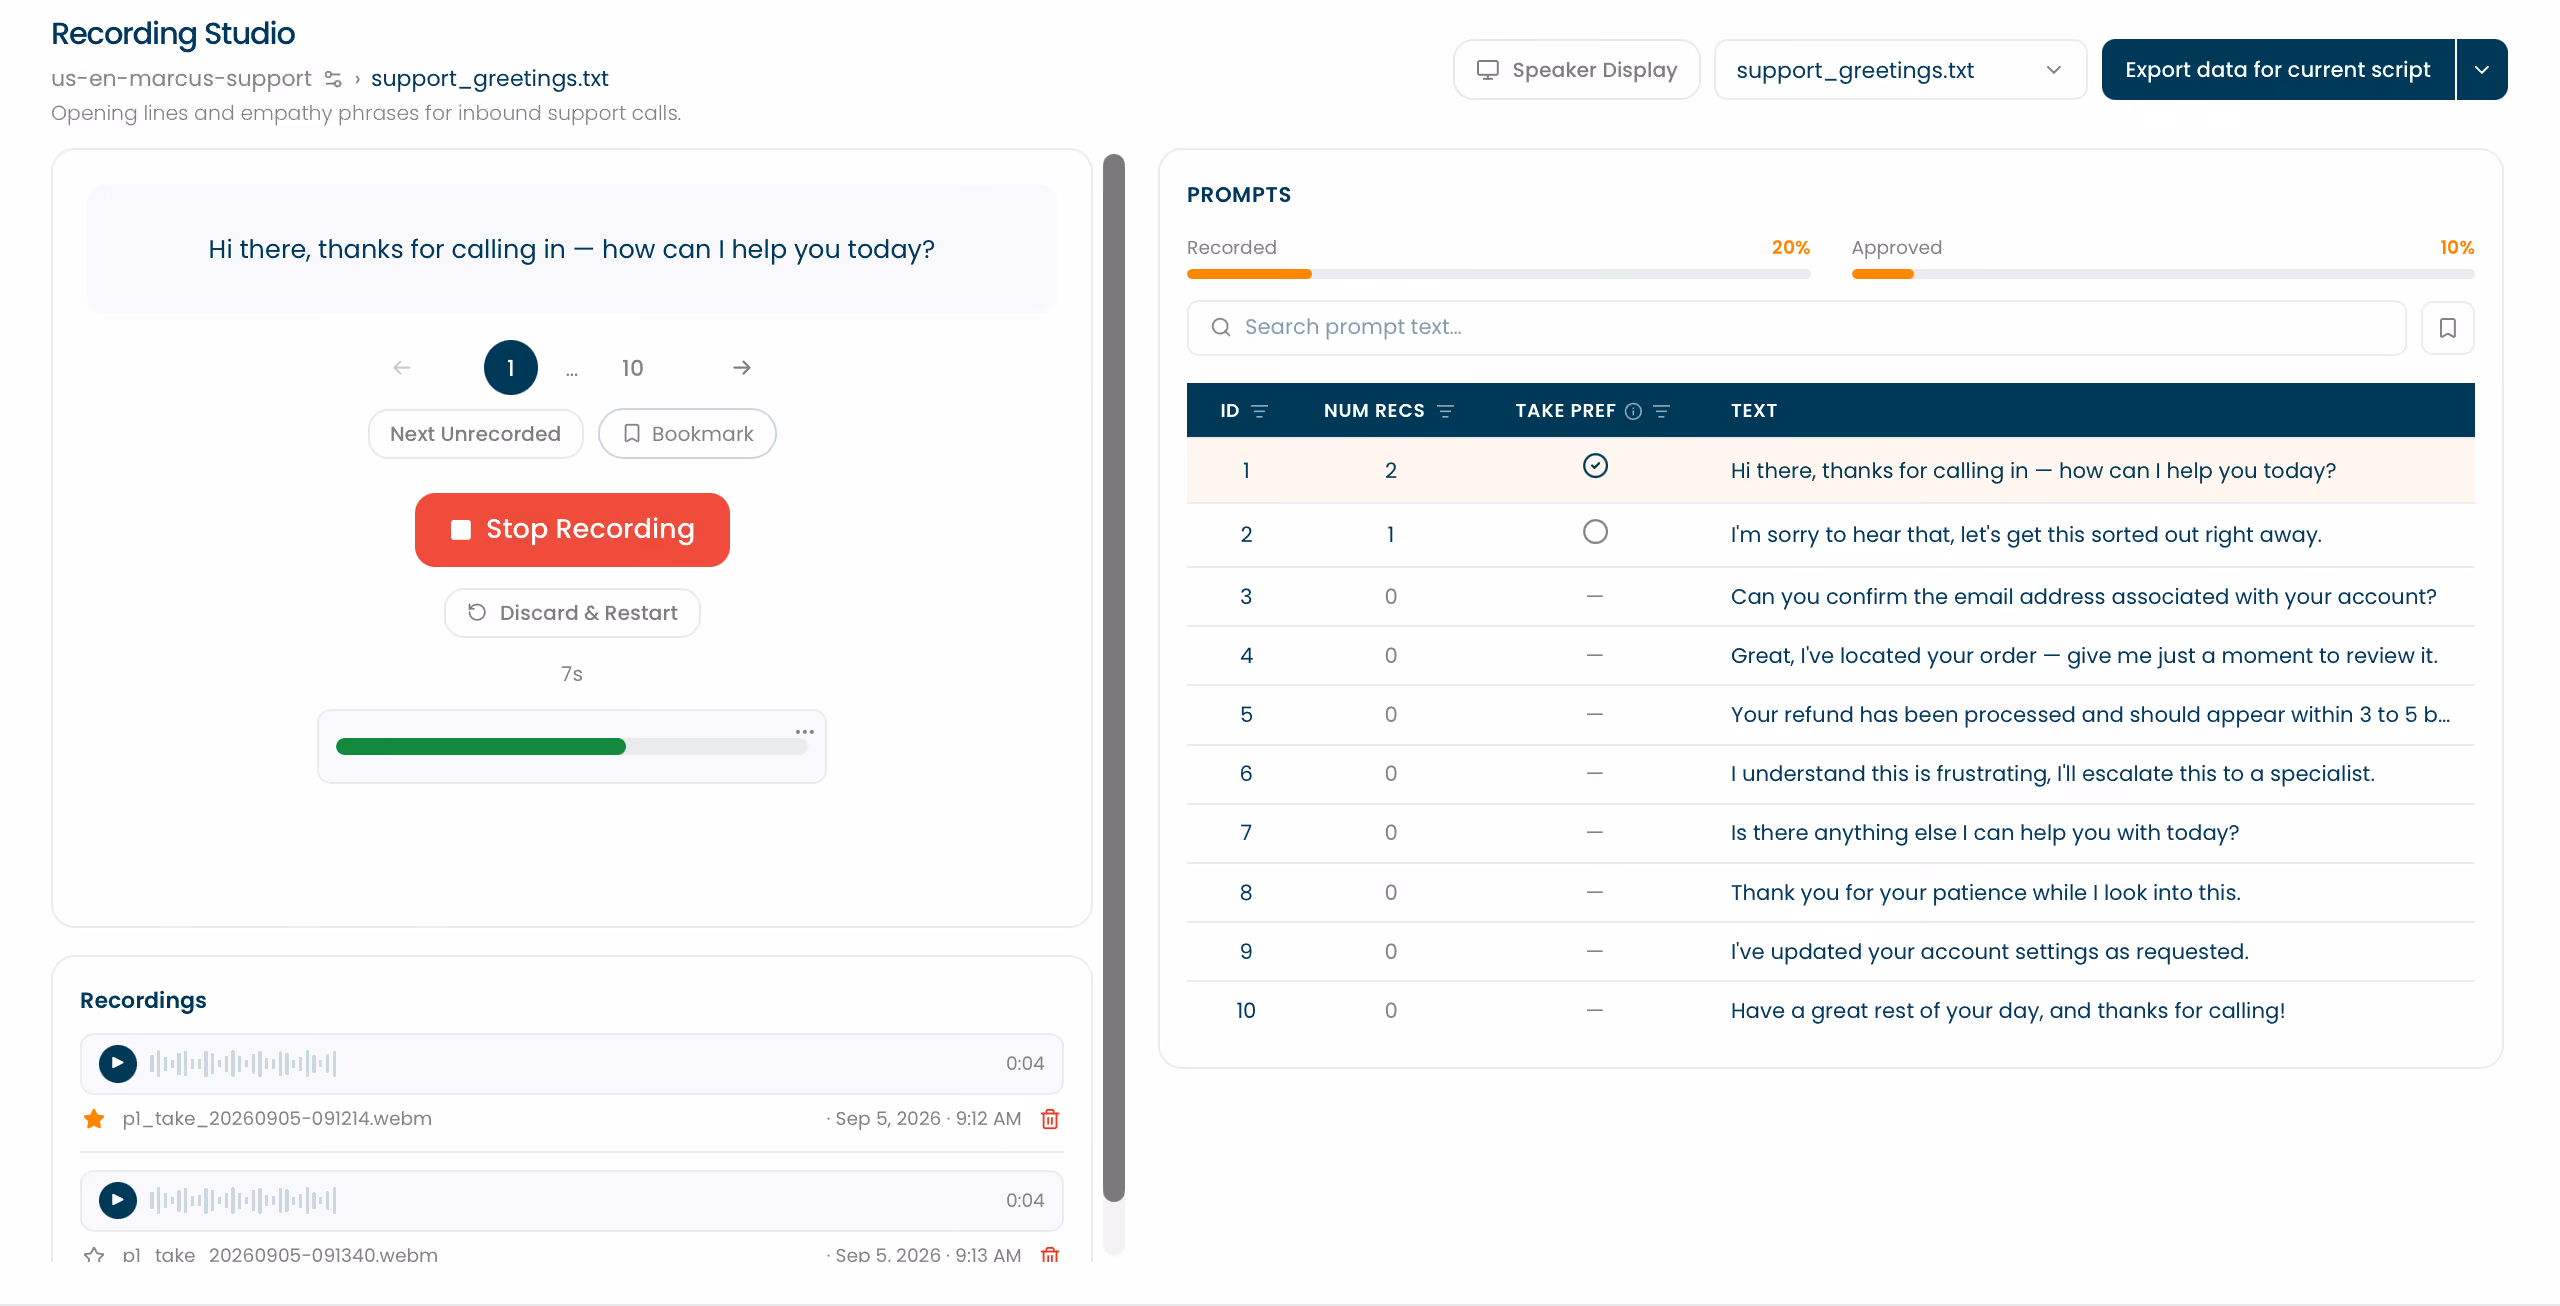Image resolution: width=2560 pixels, height=1306 pixels.
Task: Star the p1_take_20260905-091340.webm take
Action: pyautogui.click(x=94, y=1255)
